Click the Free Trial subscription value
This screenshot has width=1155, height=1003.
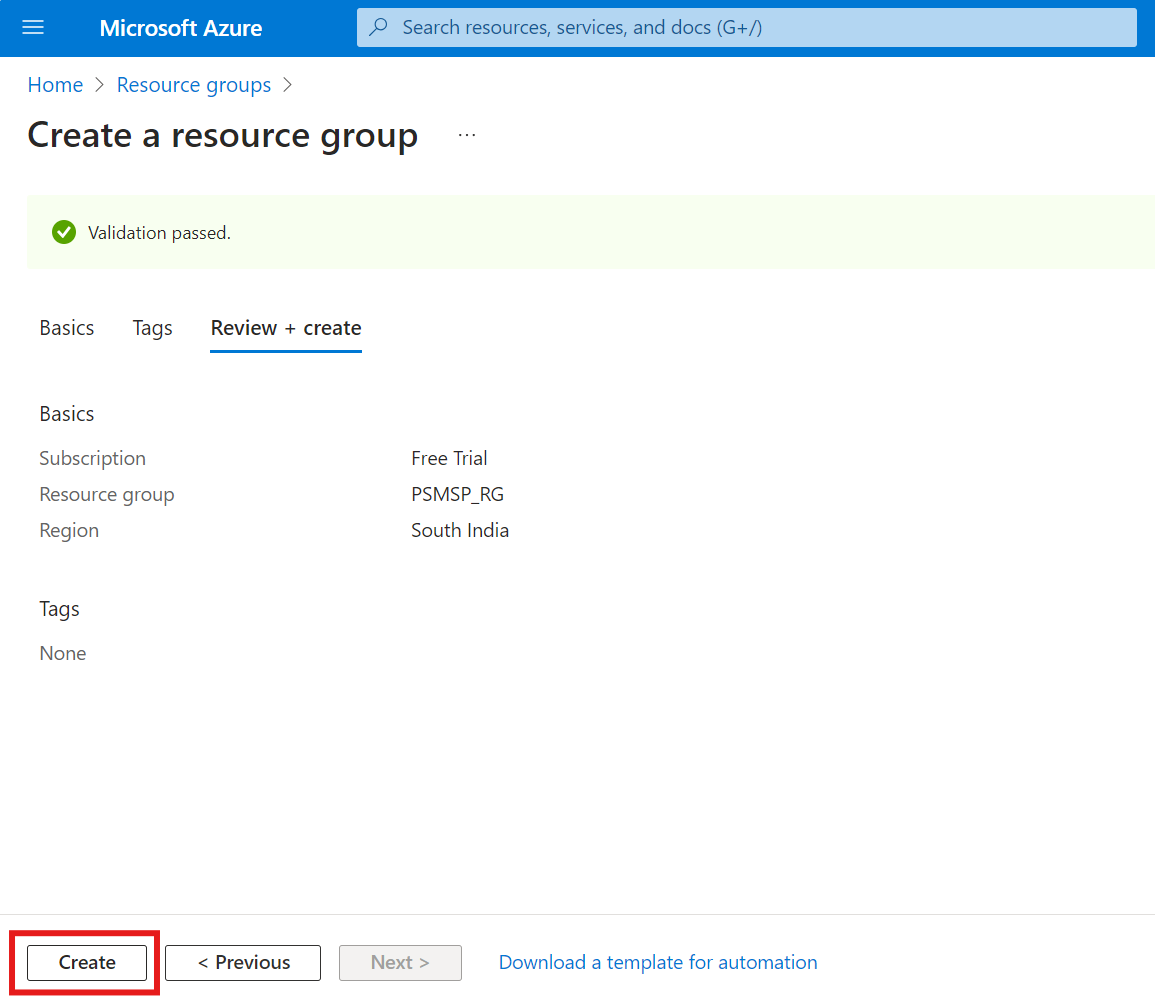tap(449, 459)
